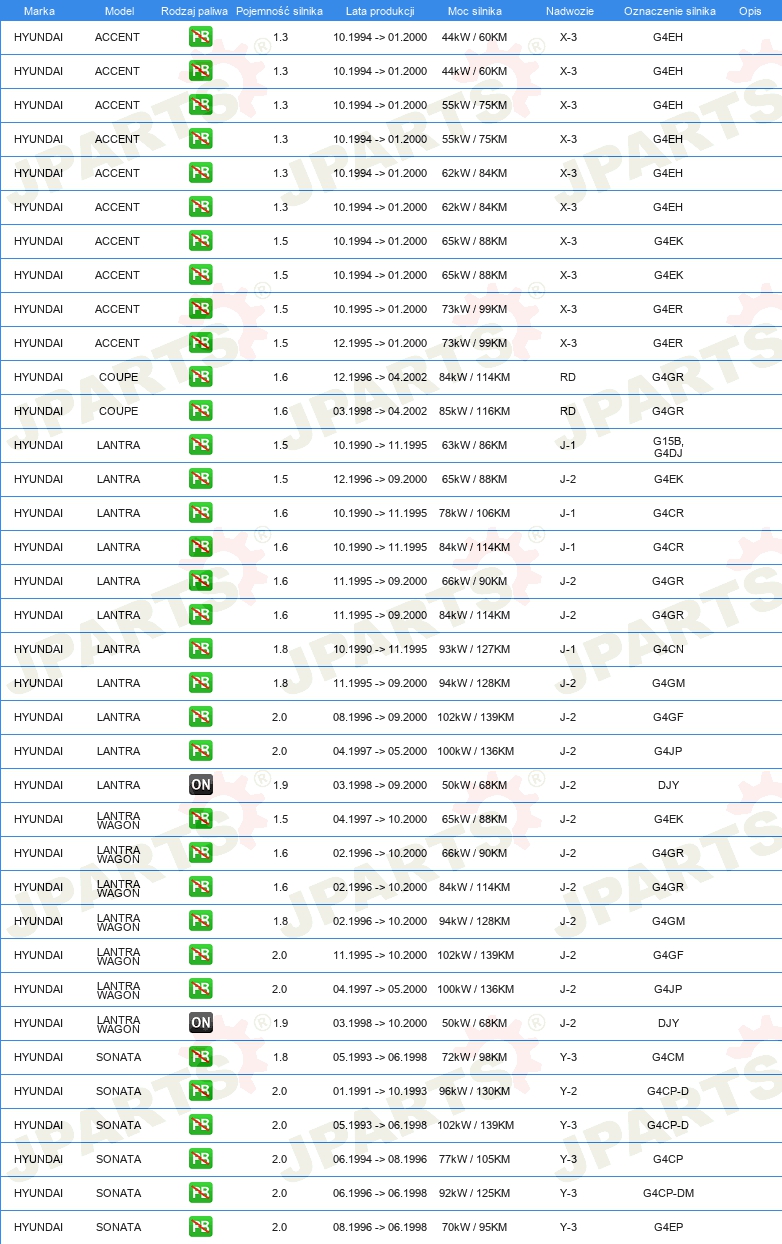
Task: Click the production years '08.1996 -> 09.2000'
Action: click(380, 717)
